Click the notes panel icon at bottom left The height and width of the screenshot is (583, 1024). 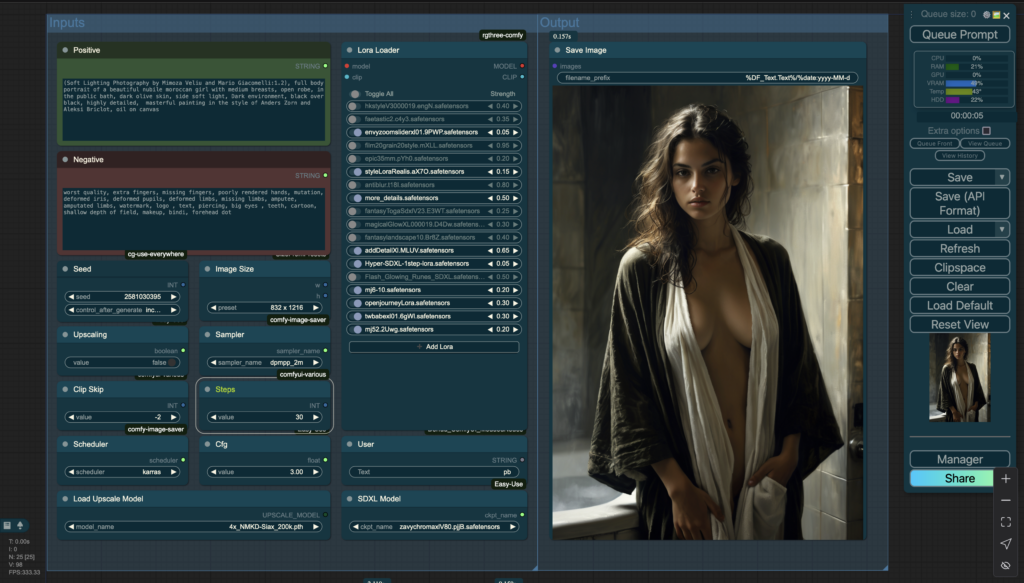[7, 525]
